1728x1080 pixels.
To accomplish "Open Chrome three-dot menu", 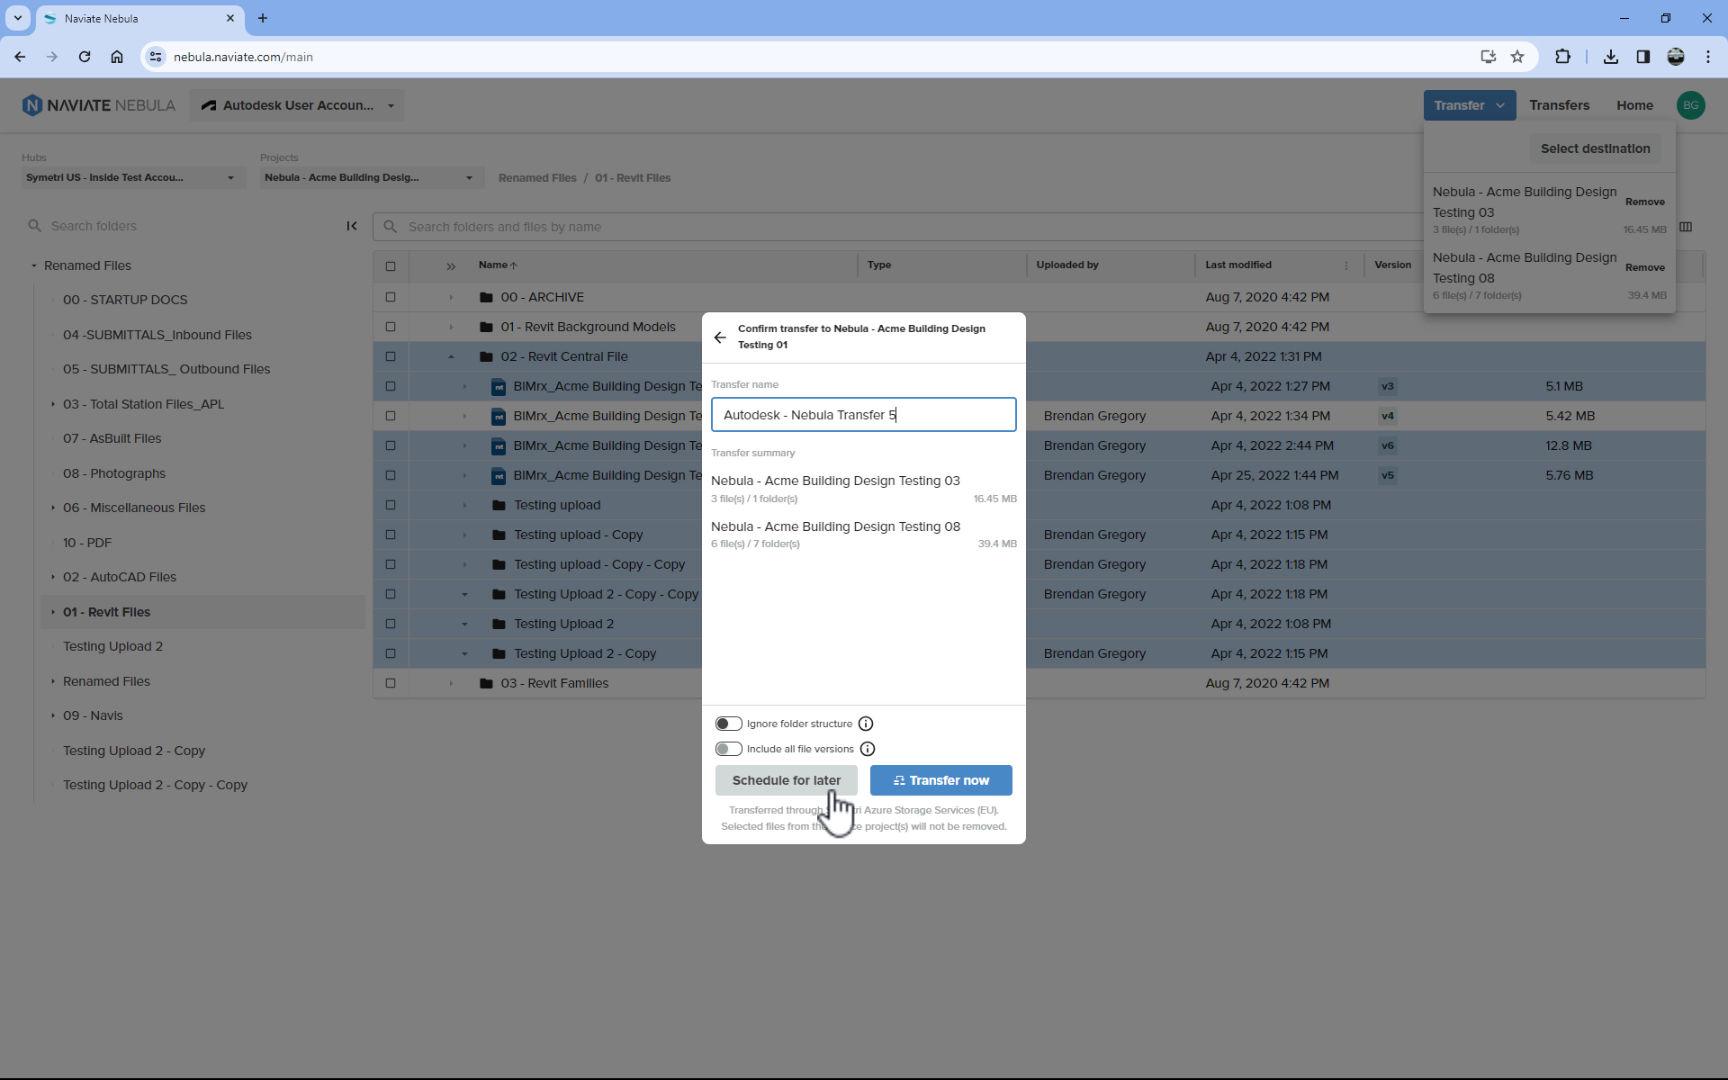I will coord(1708,57).
